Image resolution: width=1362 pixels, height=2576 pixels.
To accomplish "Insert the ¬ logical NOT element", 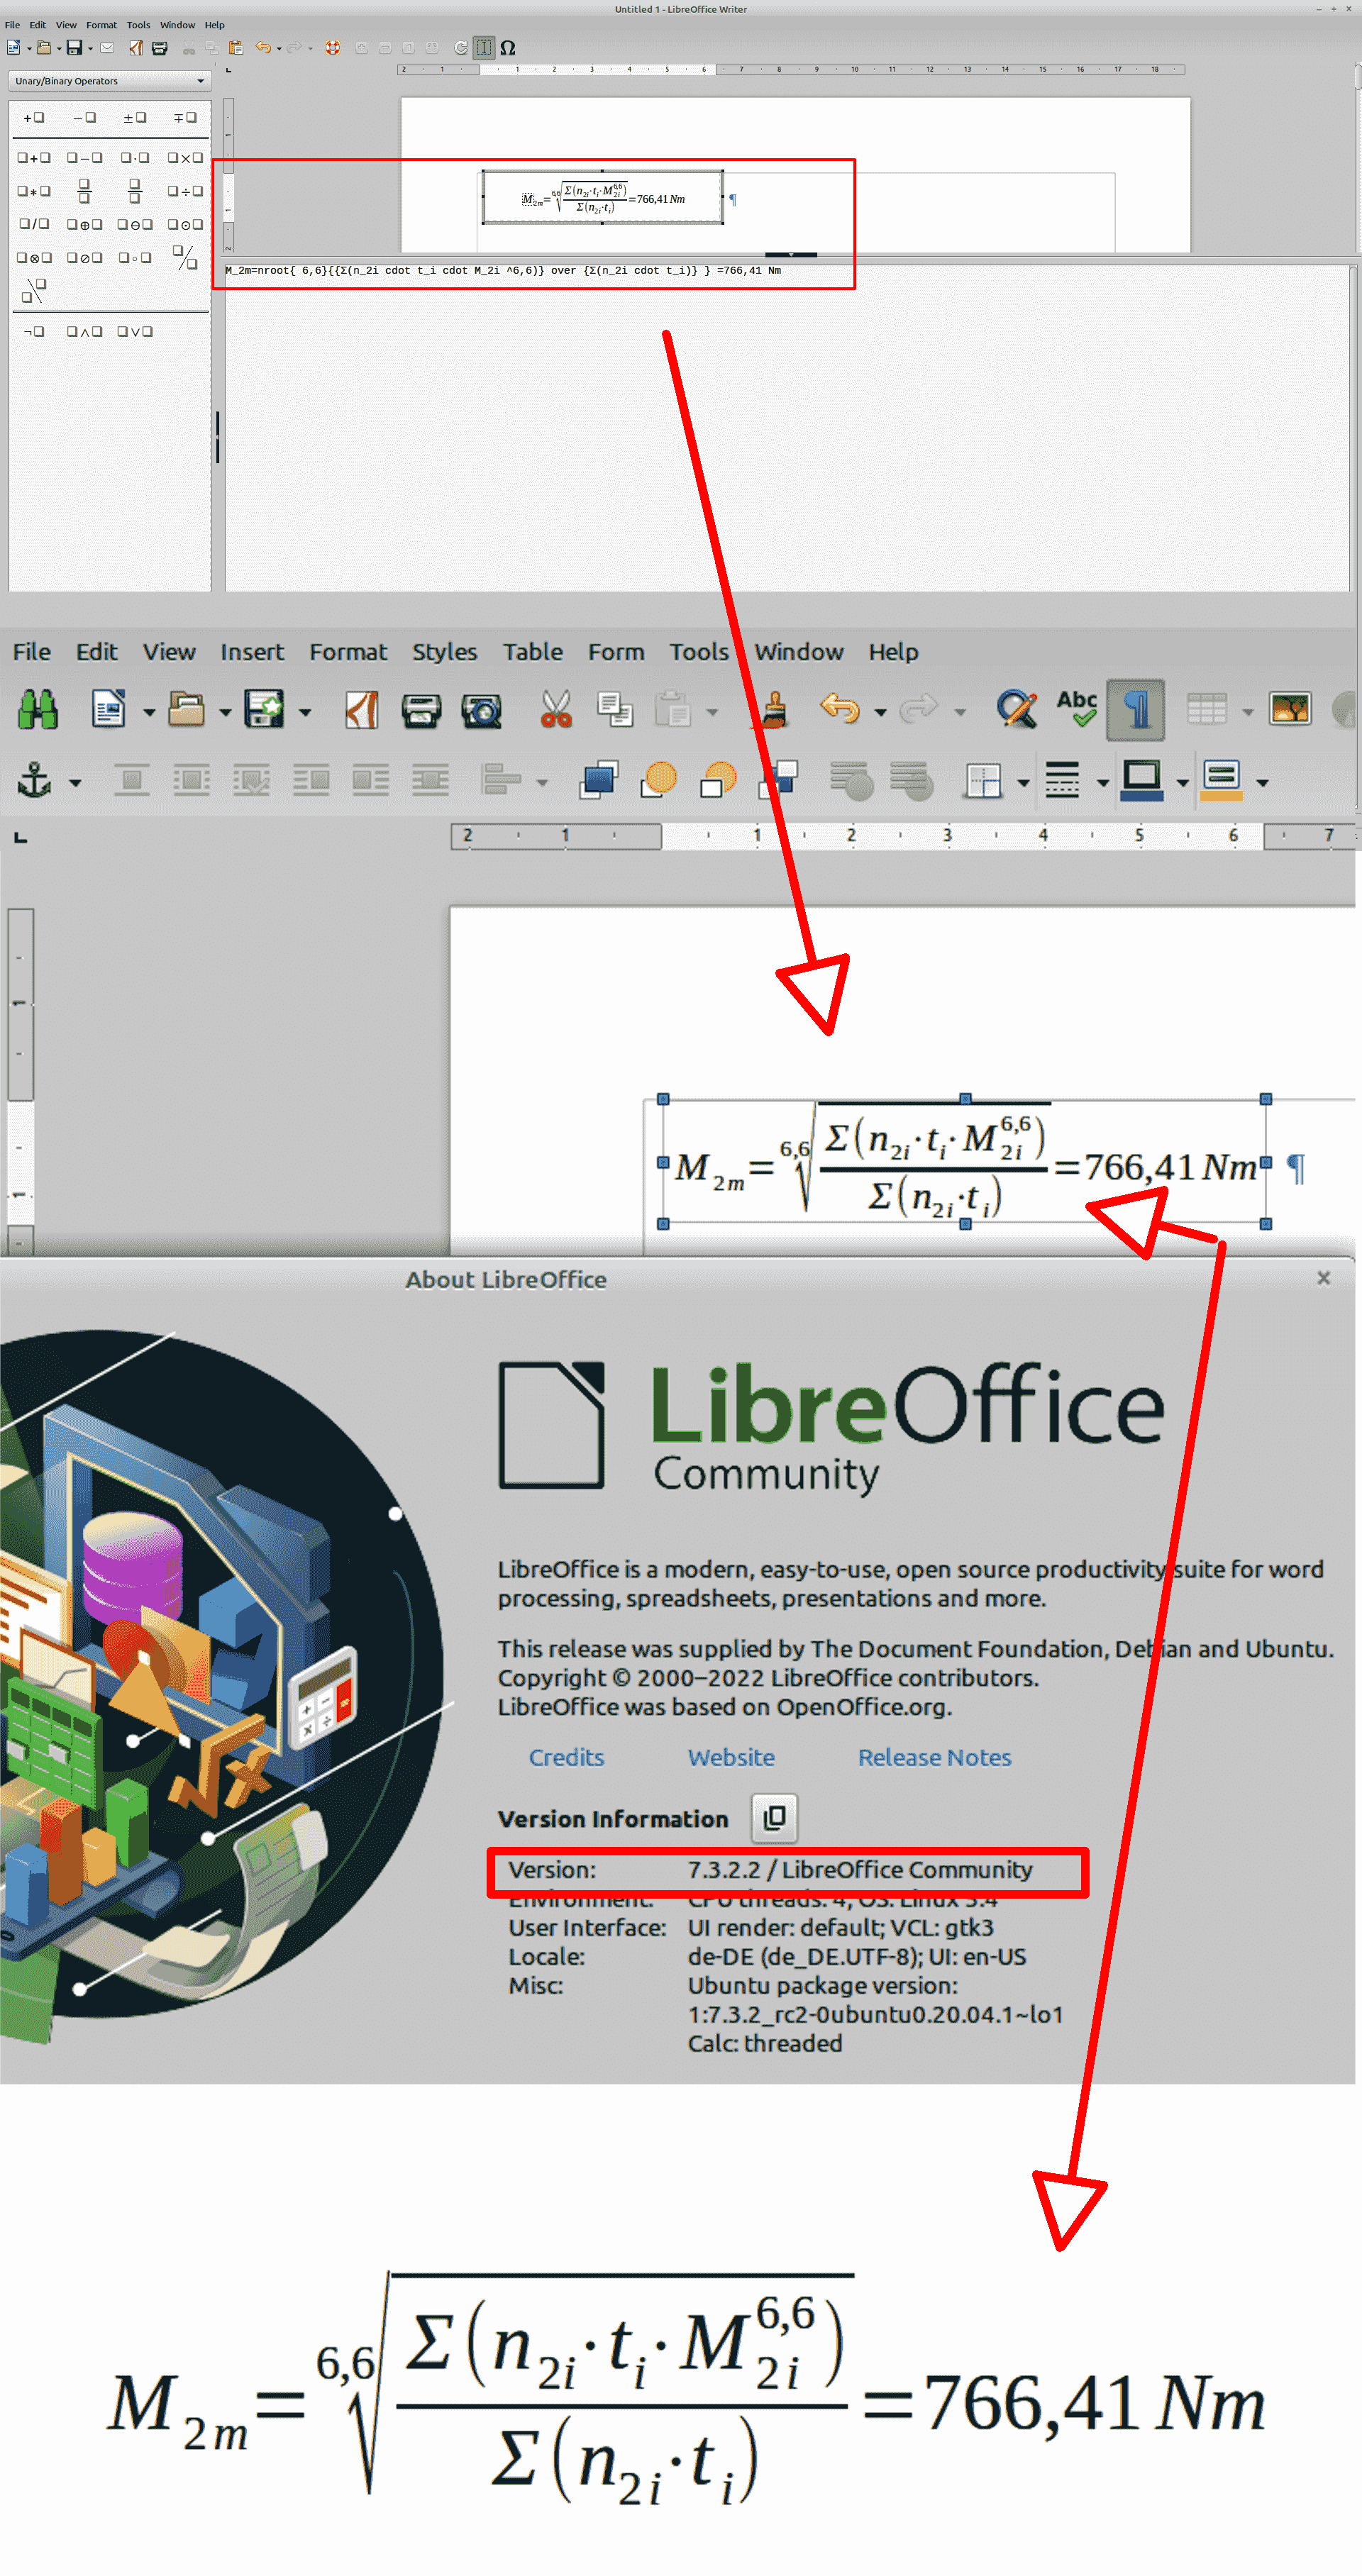I will click(x=34, y=332).
